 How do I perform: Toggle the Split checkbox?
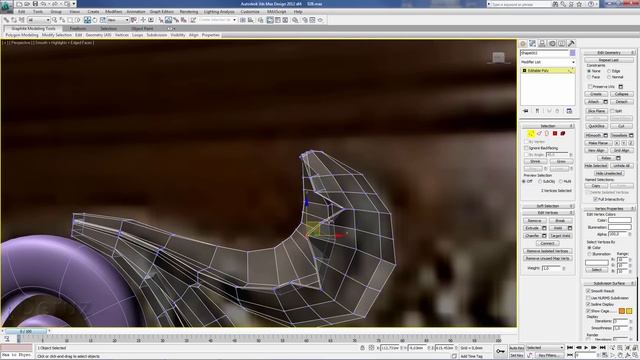coord(612,111)
